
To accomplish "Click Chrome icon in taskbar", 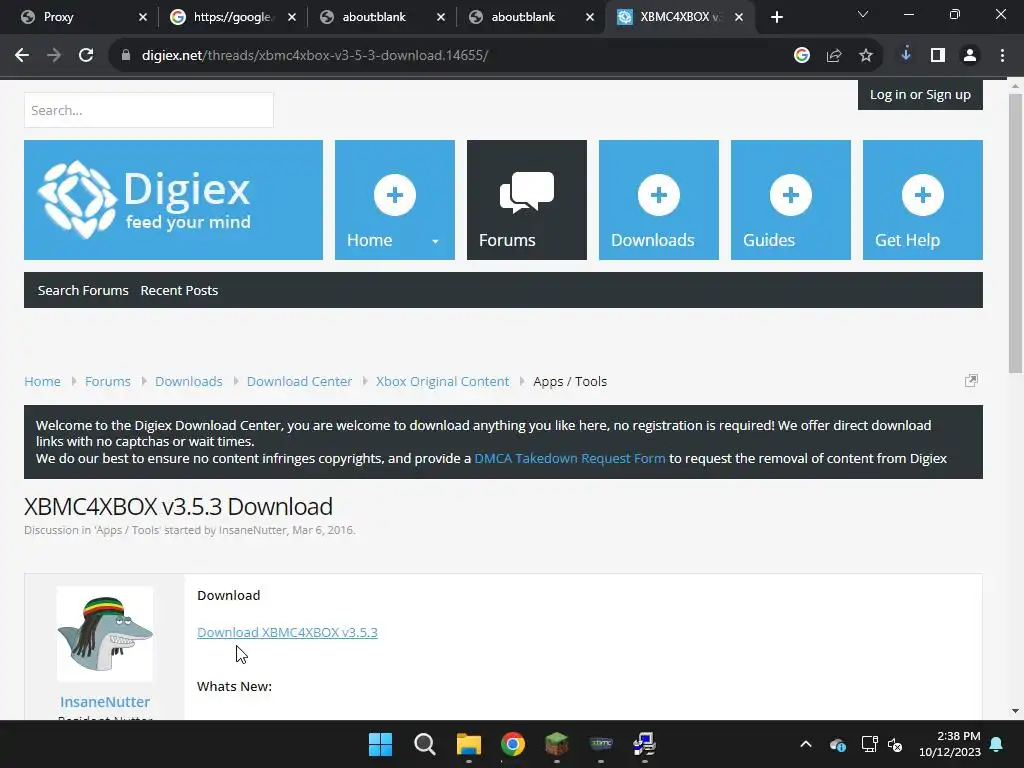I will pos(513,744).
